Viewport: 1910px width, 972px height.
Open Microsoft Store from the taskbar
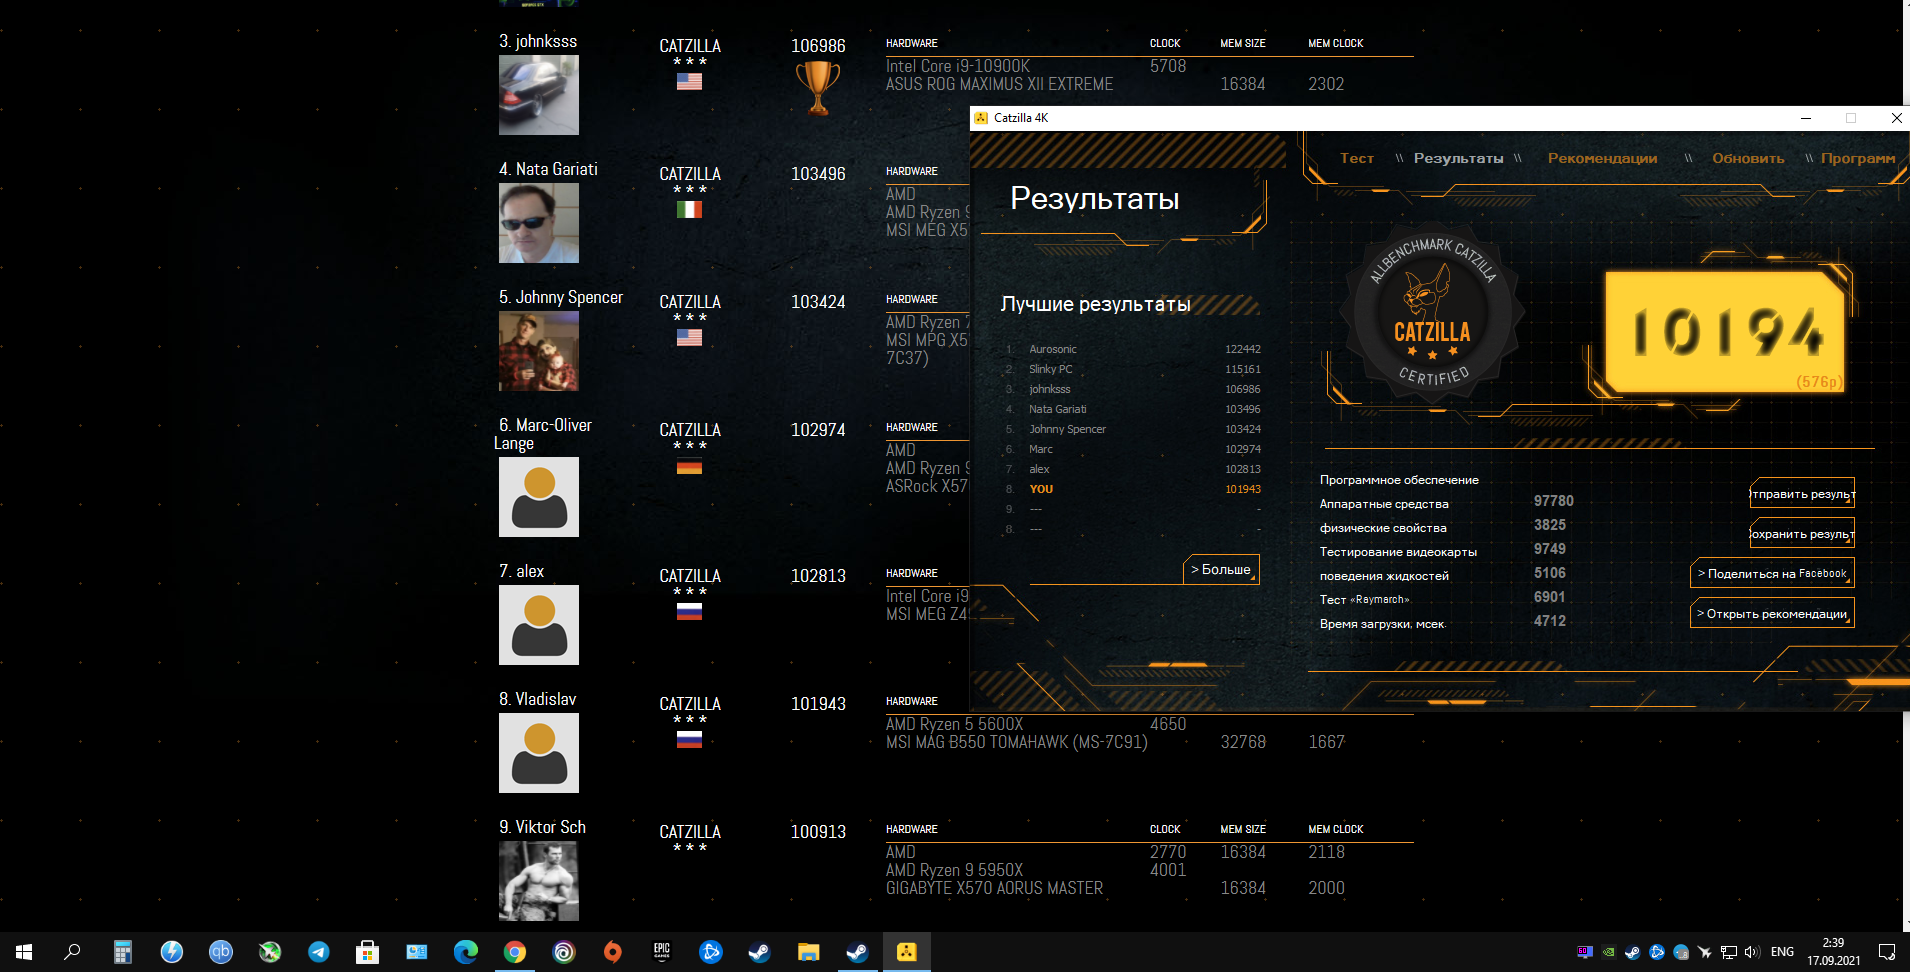(367, 952)
